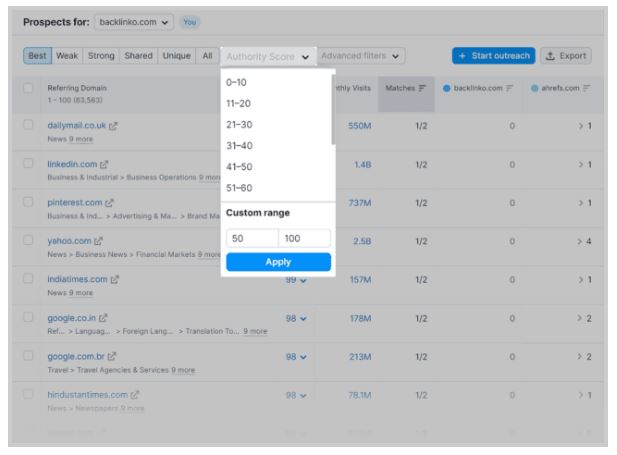The height and width of the screenshot is (455, 617).
Task: Sort by Matches column icon
Action: coord(422,88)
